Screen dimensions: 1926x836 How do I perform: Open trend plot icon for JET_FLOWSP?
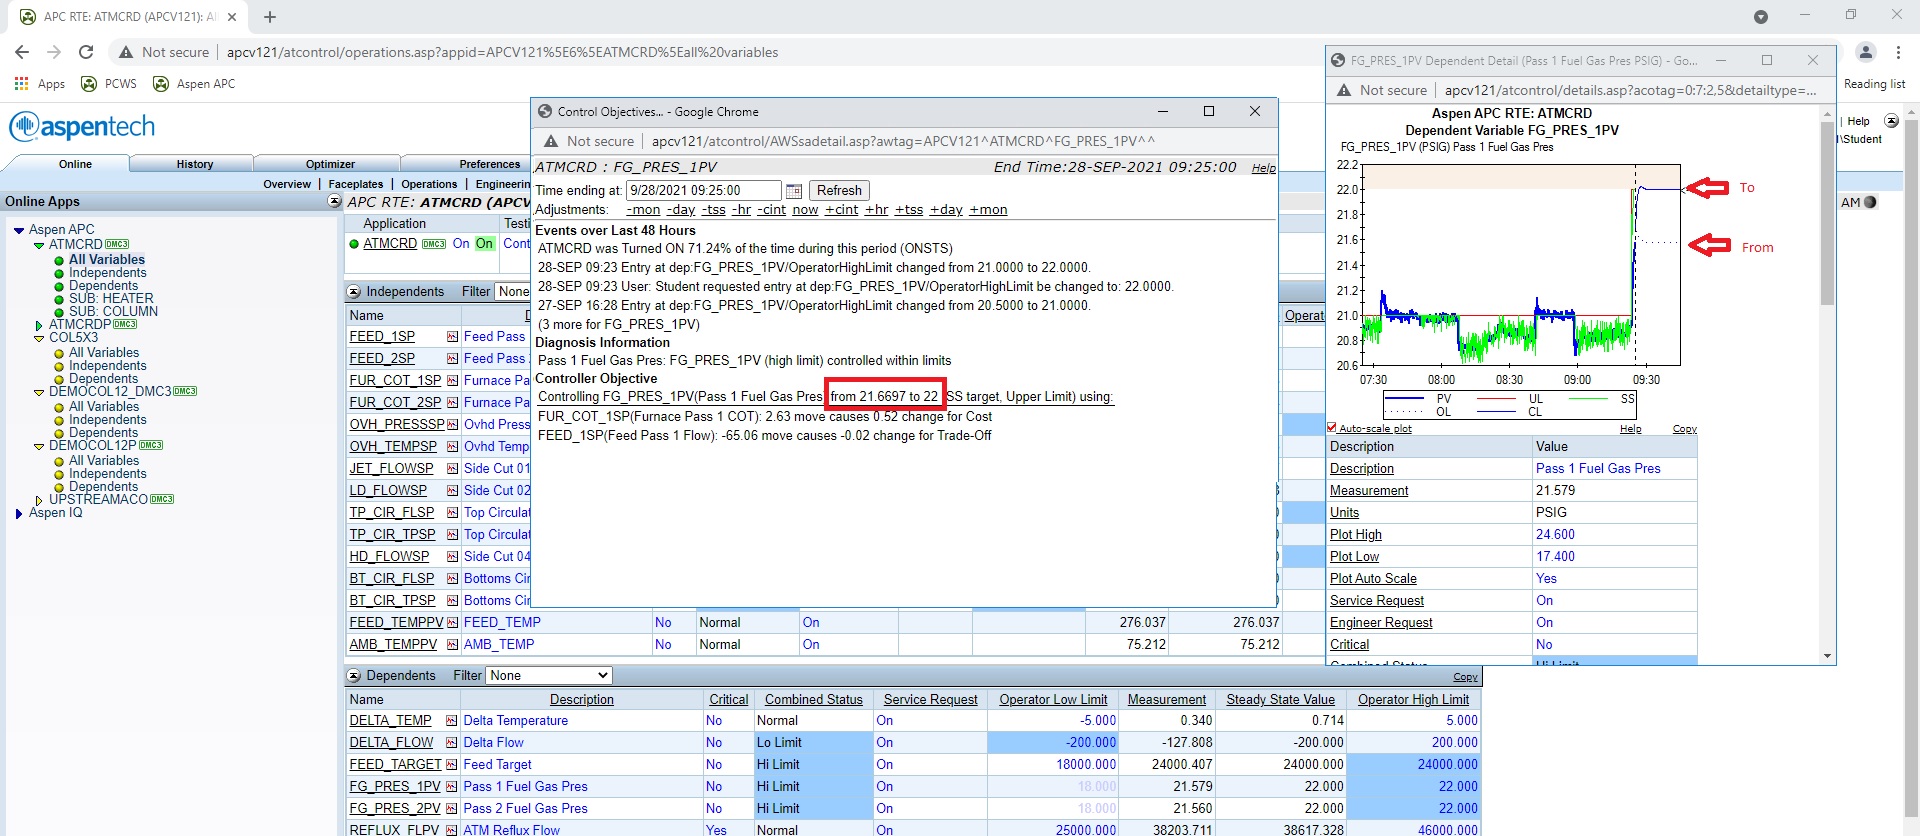(452, 469)
